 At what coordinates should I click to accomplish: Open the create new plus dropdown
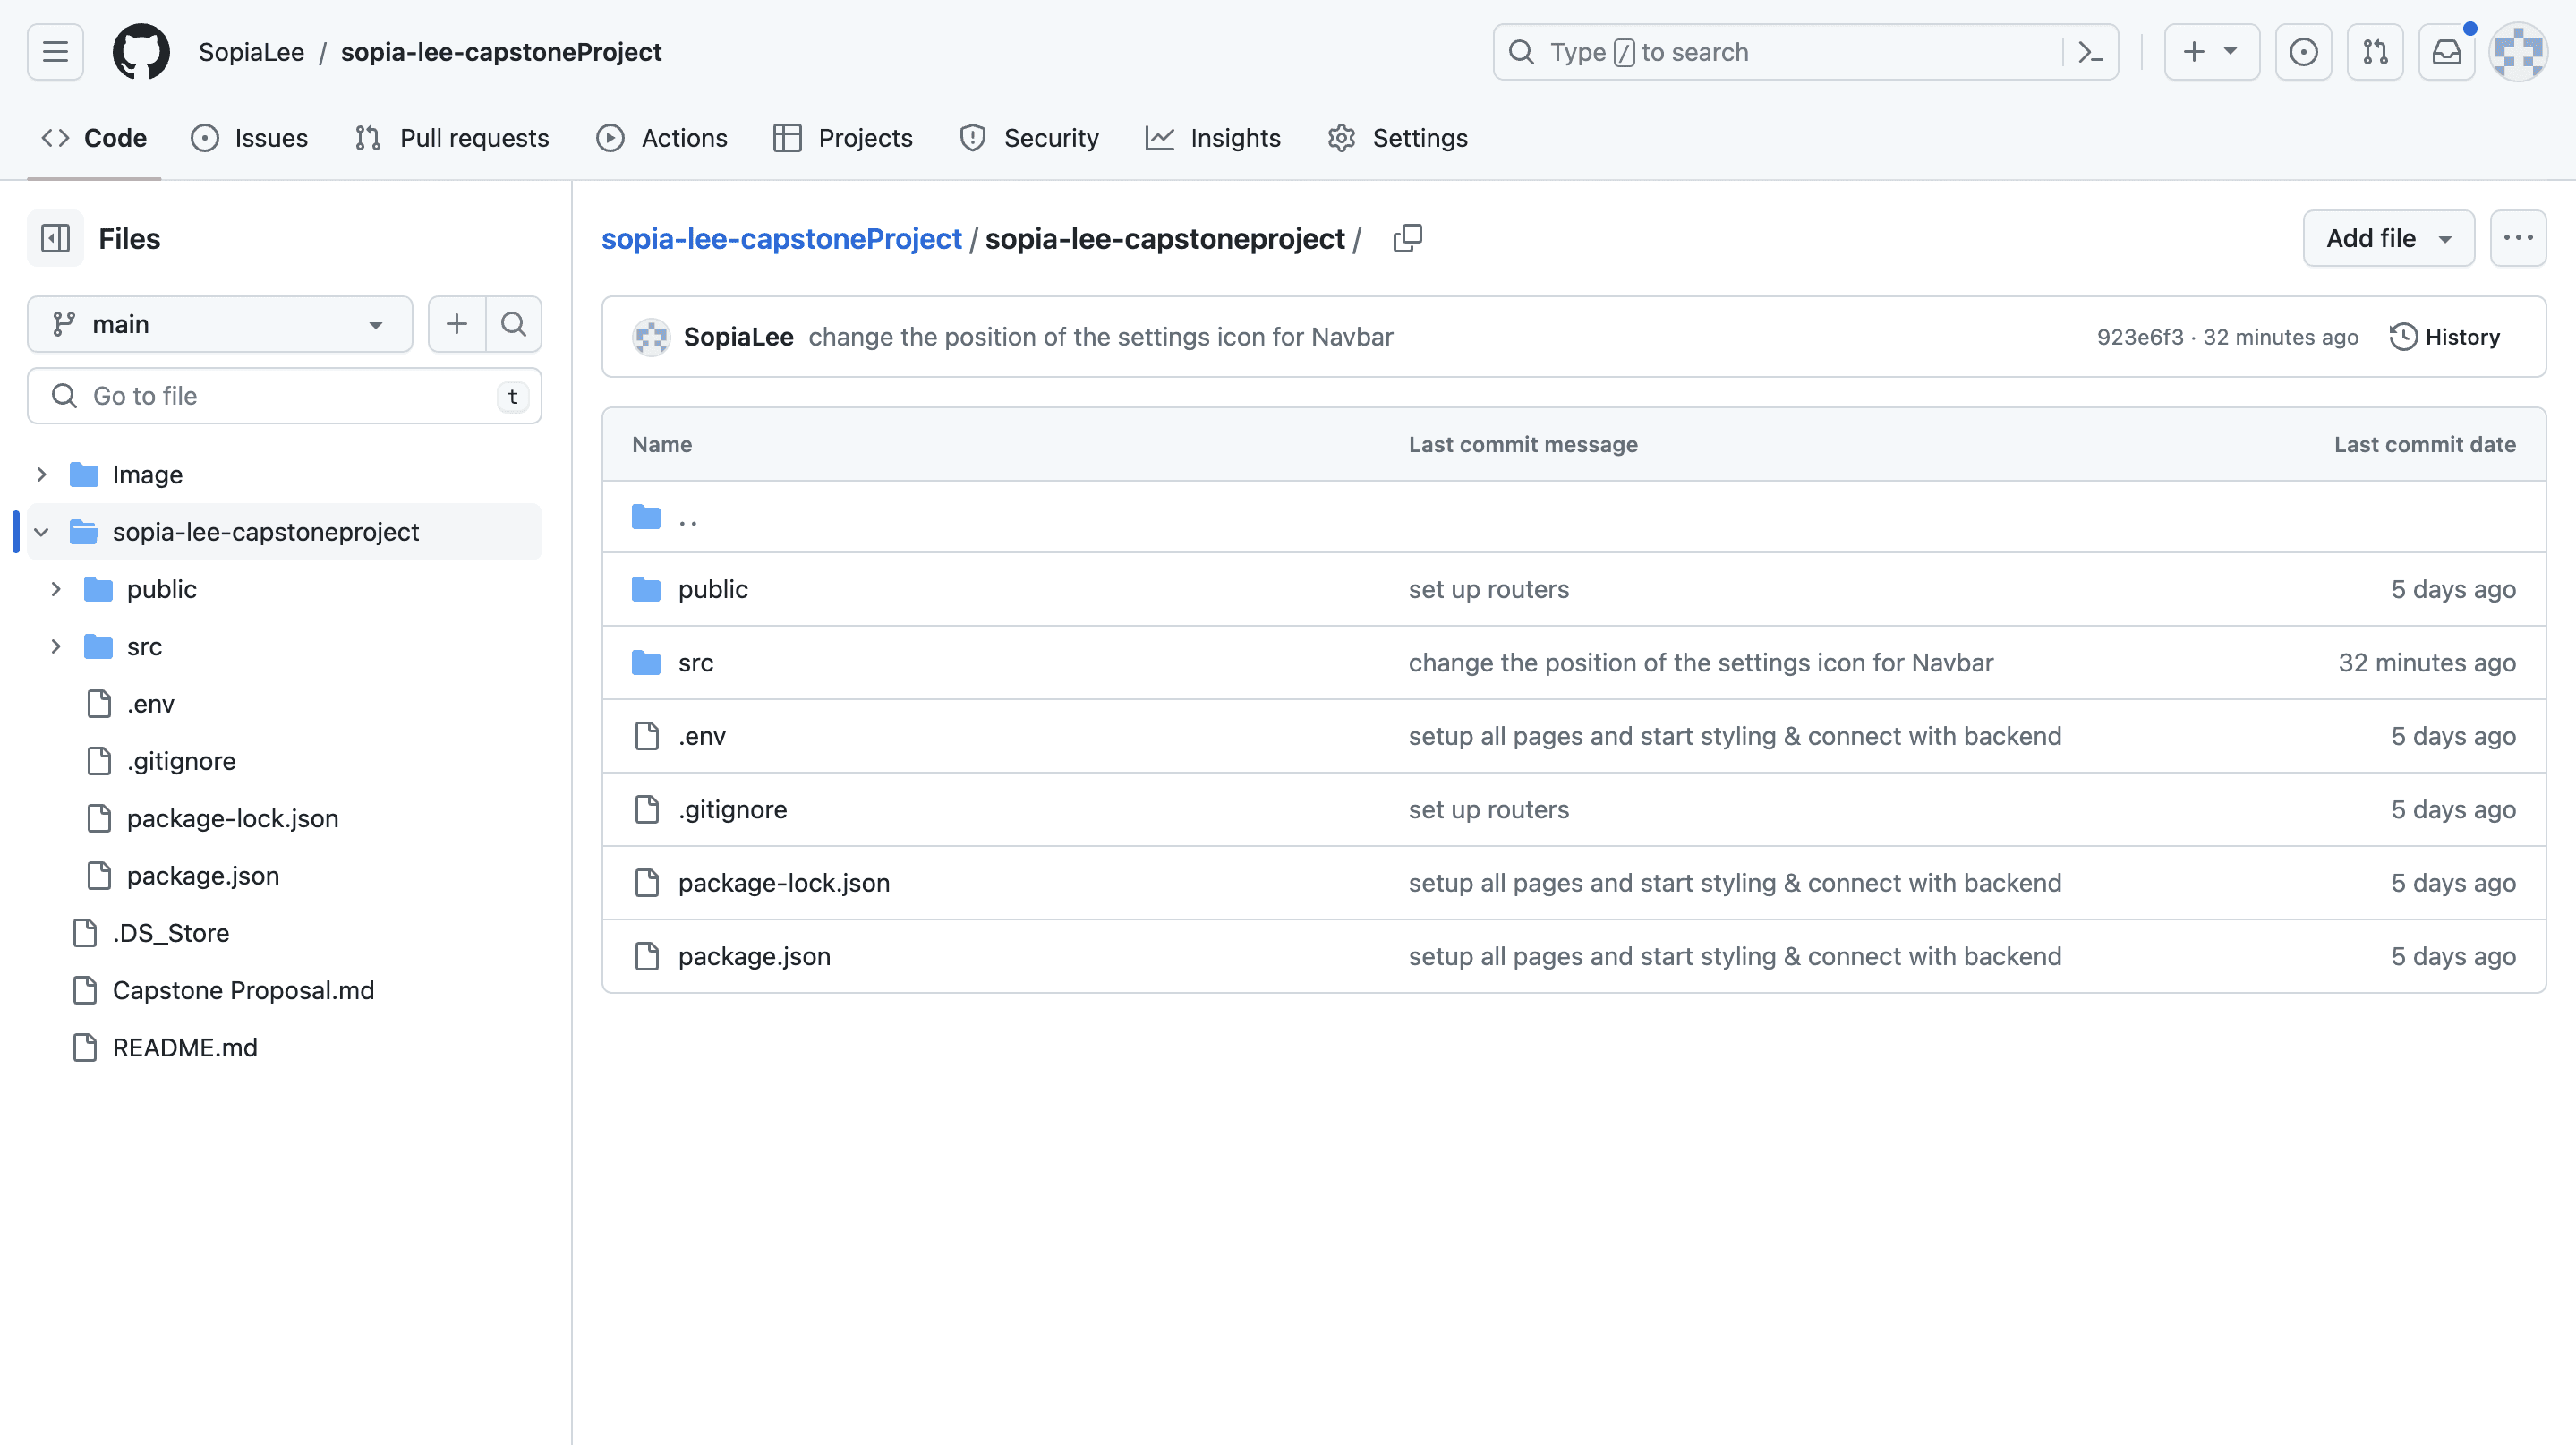(x=2210, y=52)
